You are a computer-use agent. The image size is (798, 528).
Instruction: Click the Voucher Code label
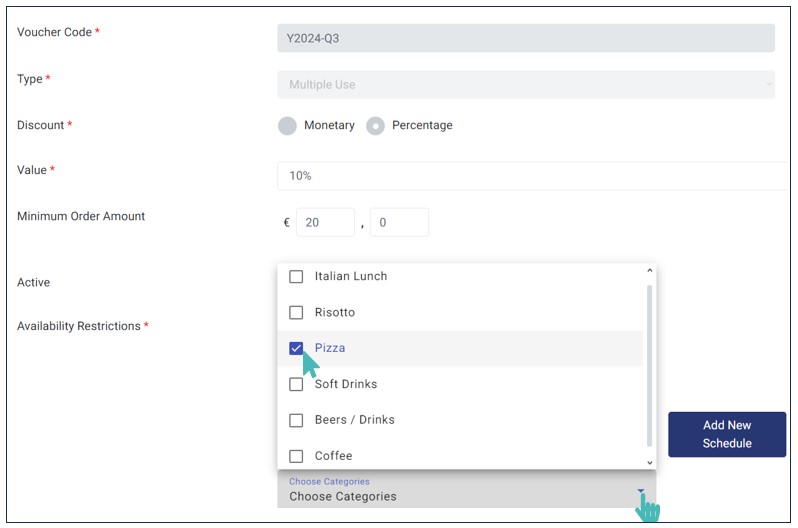(54, 32)
